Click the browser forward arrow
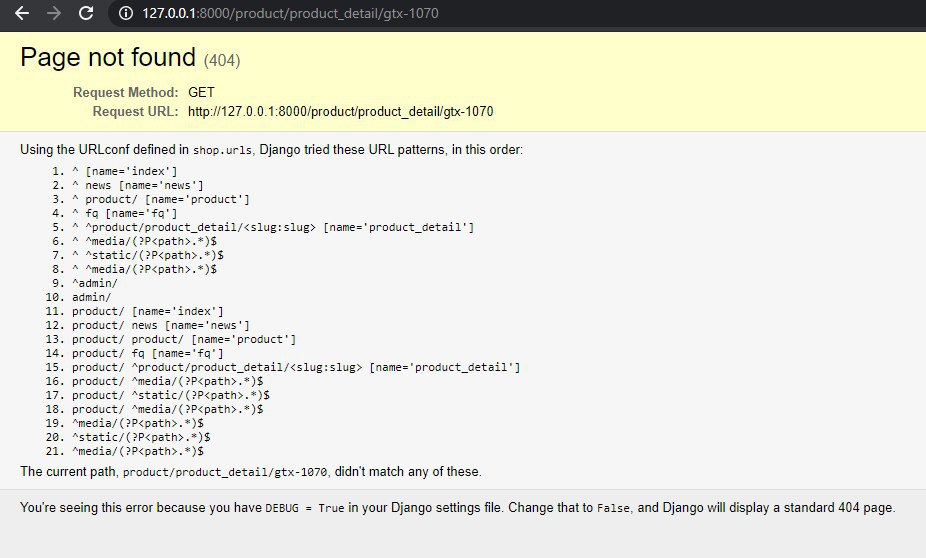Screen dimensions: 926x558 pyautogui.click(x=54, y=13)
